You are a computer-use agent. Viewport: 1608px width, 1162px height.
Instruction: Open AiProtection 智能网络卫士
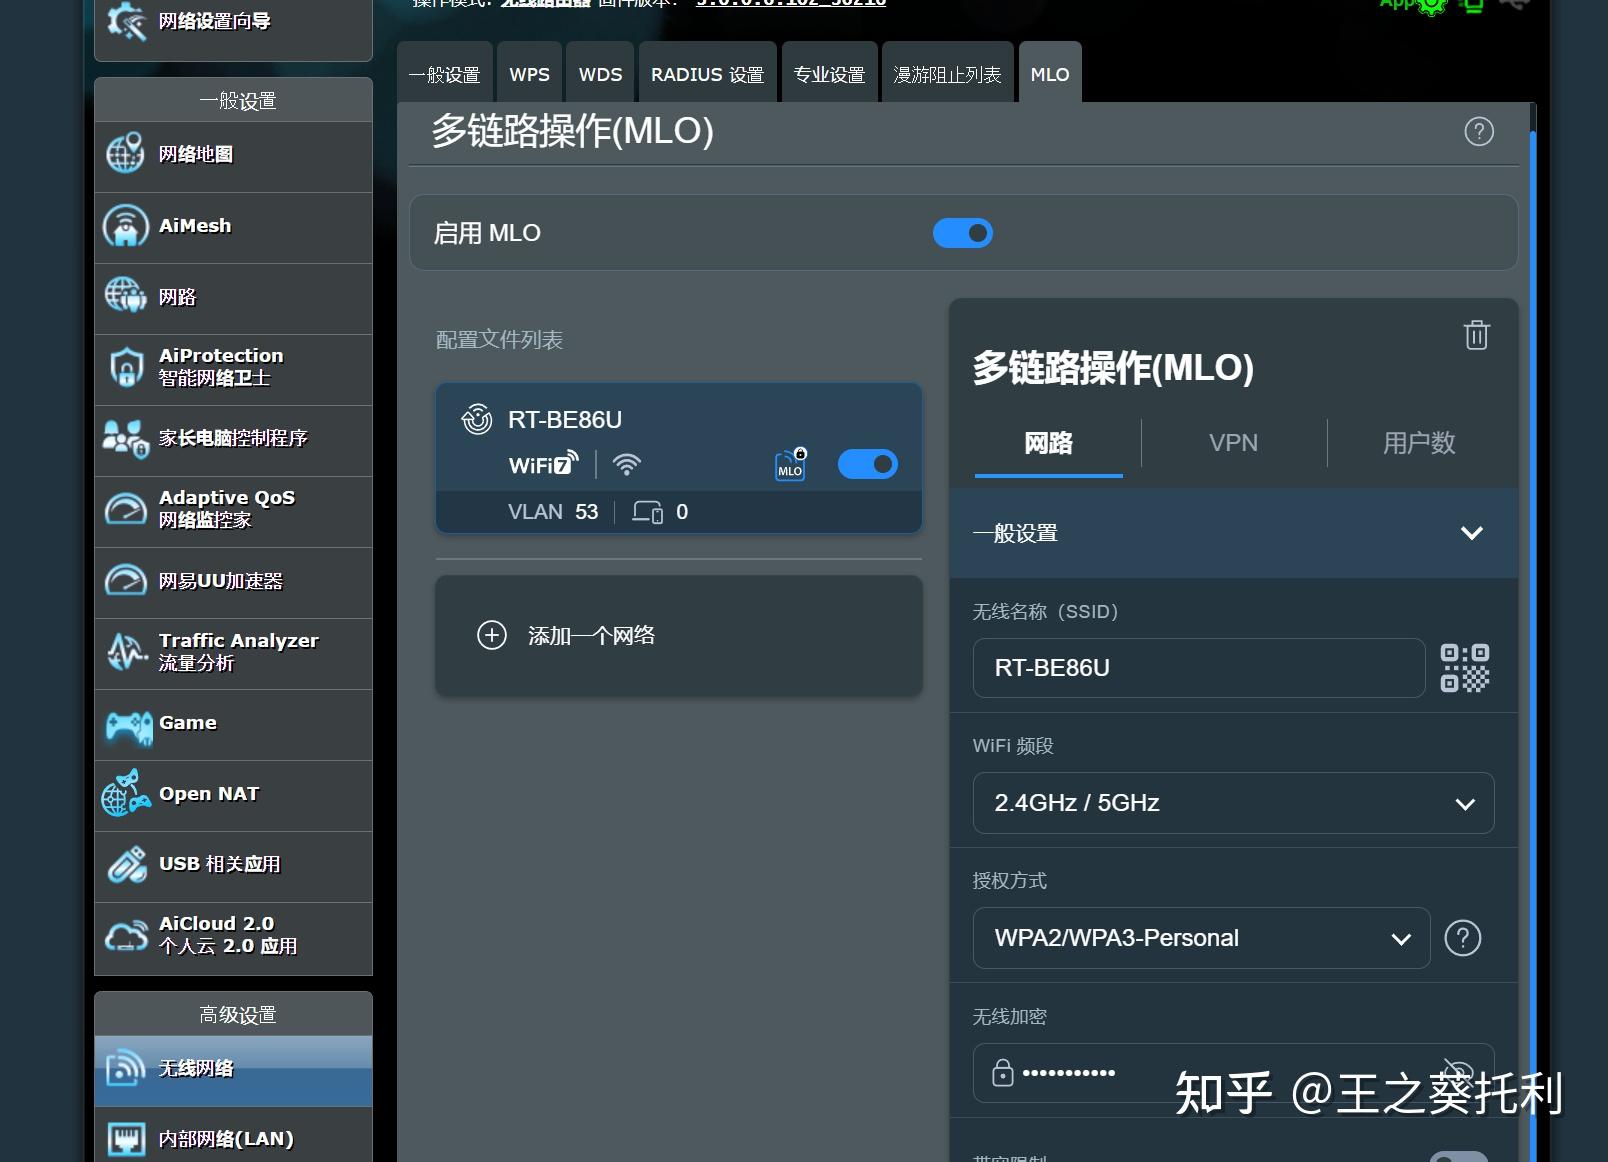click(x=220, y=366)
